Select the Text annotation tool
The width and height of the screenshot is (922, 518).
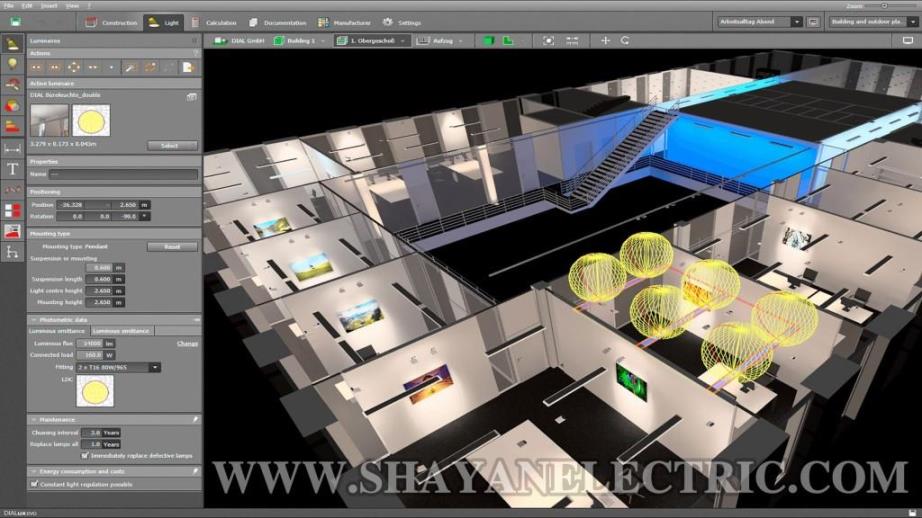pos(12,169)
